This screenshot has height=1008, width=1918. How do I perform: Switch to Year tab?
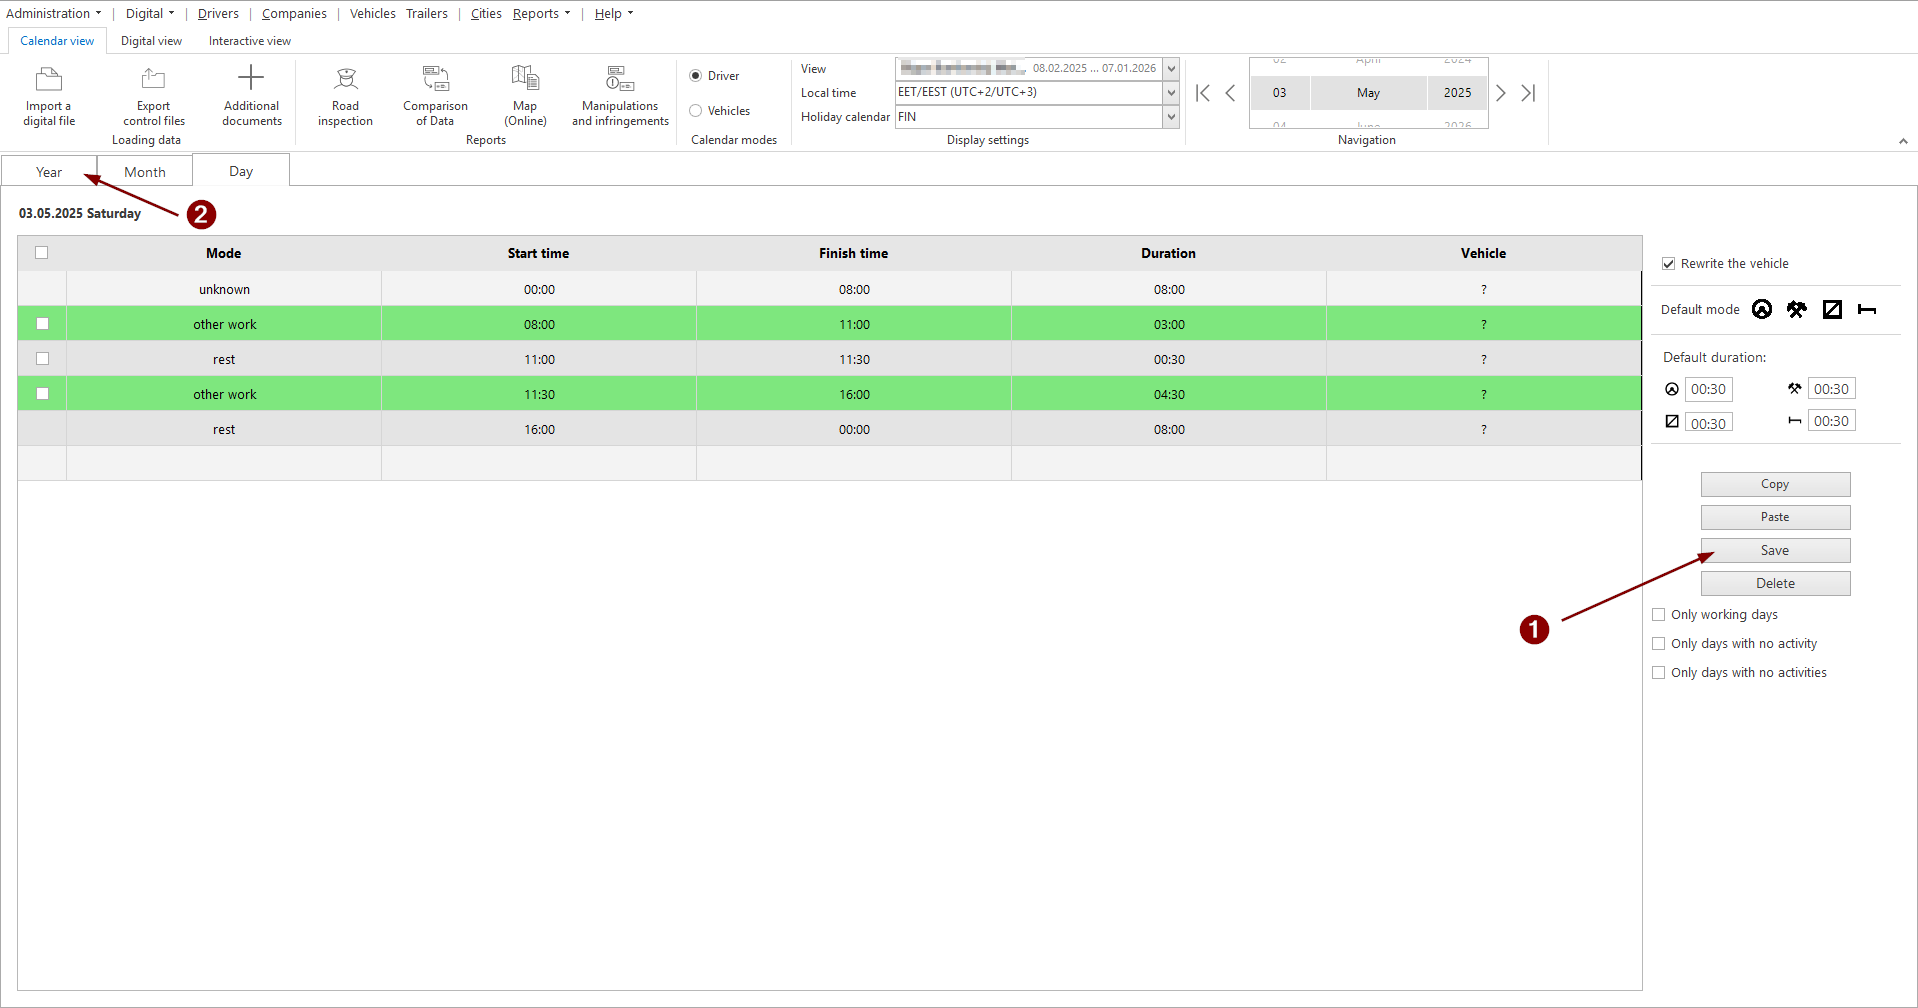click(49, 172)
